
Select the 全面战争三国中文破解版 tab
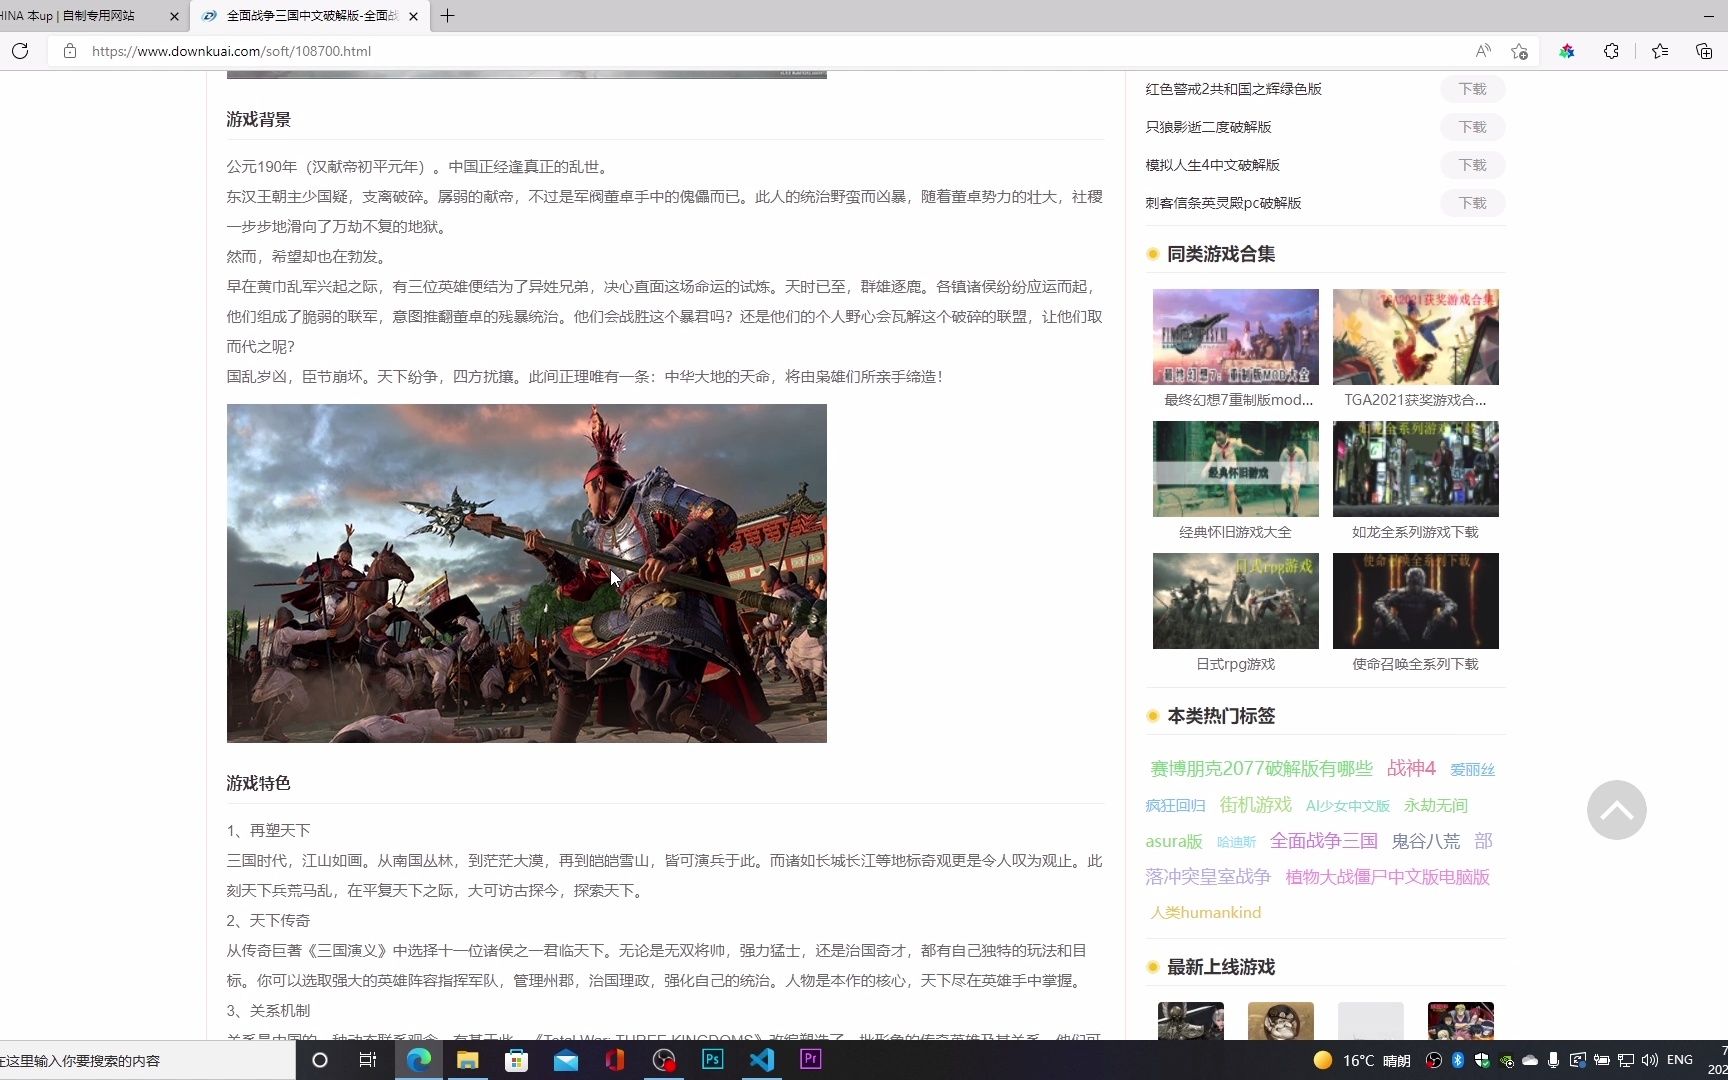pos(310,16)
